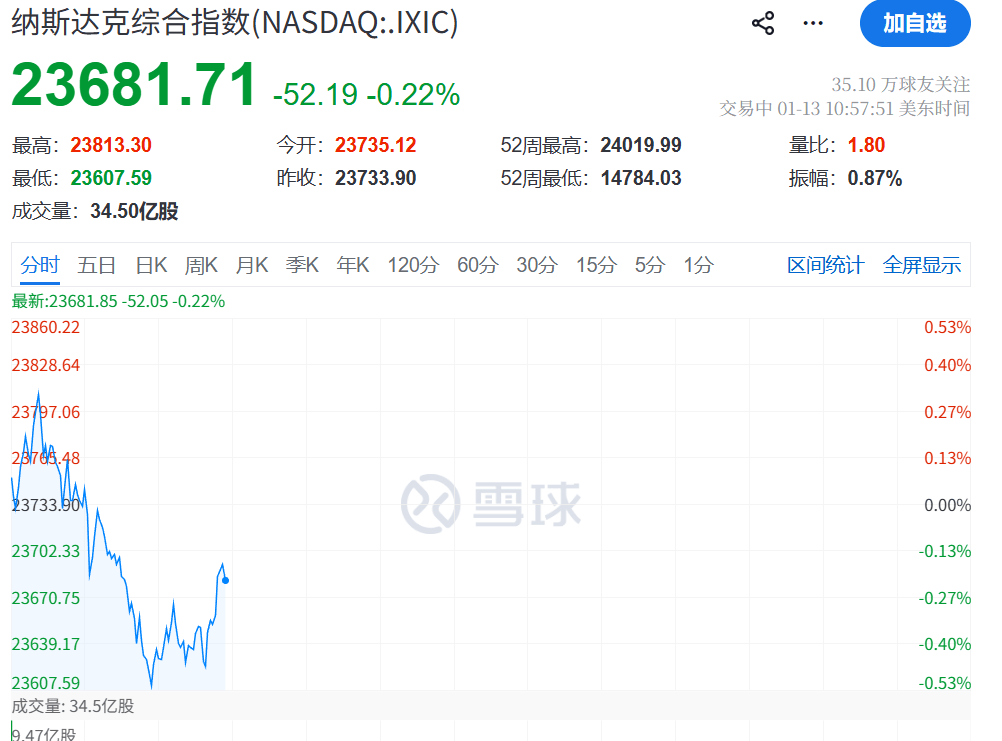Image resolution: width=1002 pixels, height=741 pixels.
Task: Switch to the 日K tab
Action: (x=151, y=264)
